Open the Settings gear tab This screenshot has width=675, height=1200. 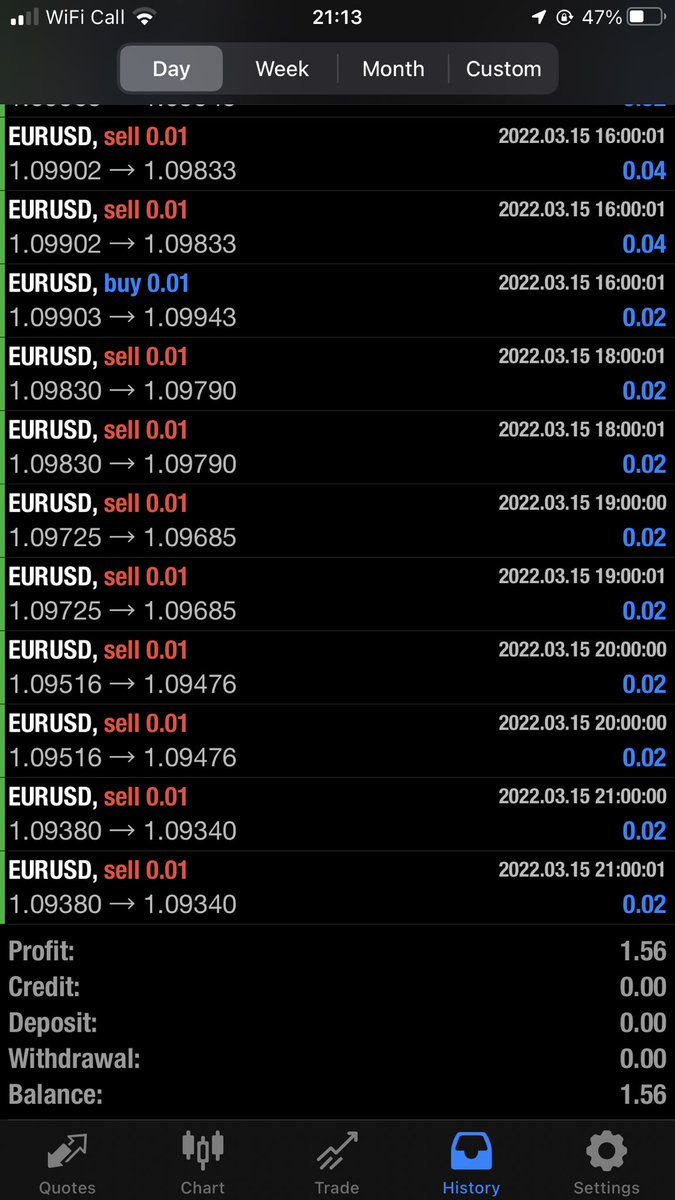point(606,1163)
